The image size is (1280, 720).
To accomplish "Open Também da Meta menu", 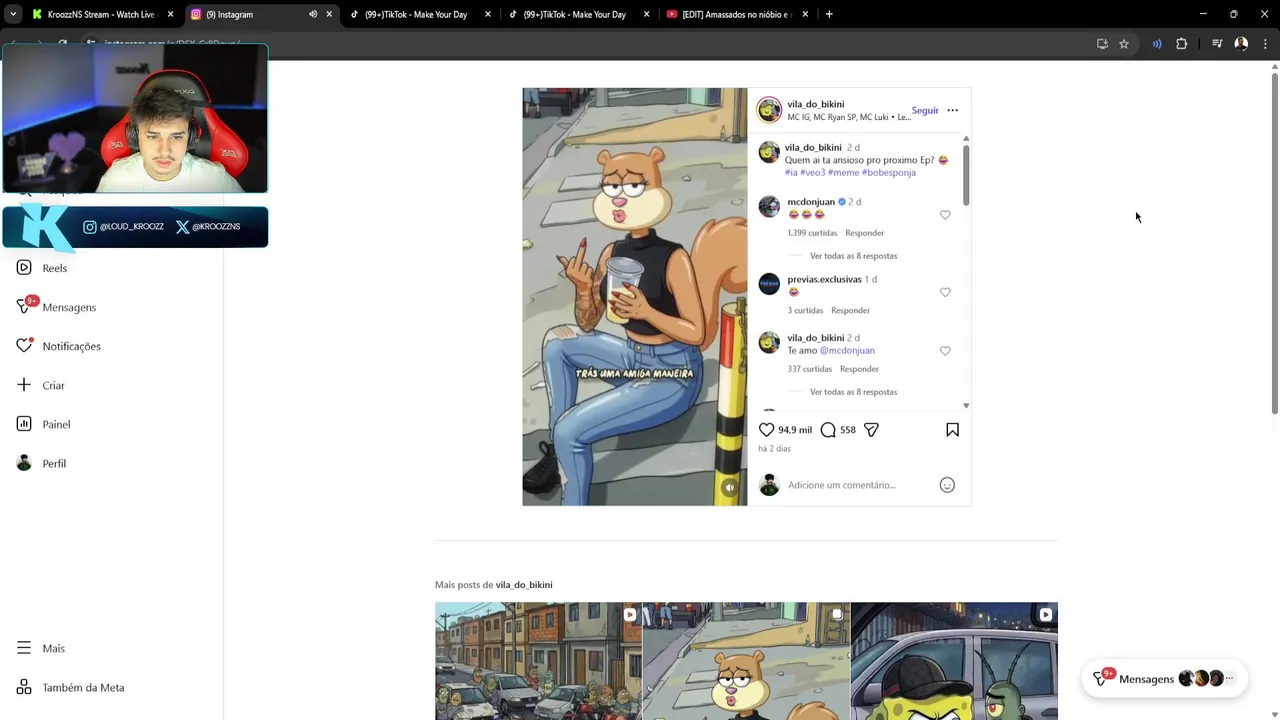I will pyautogui.click(x=70, y=687).
